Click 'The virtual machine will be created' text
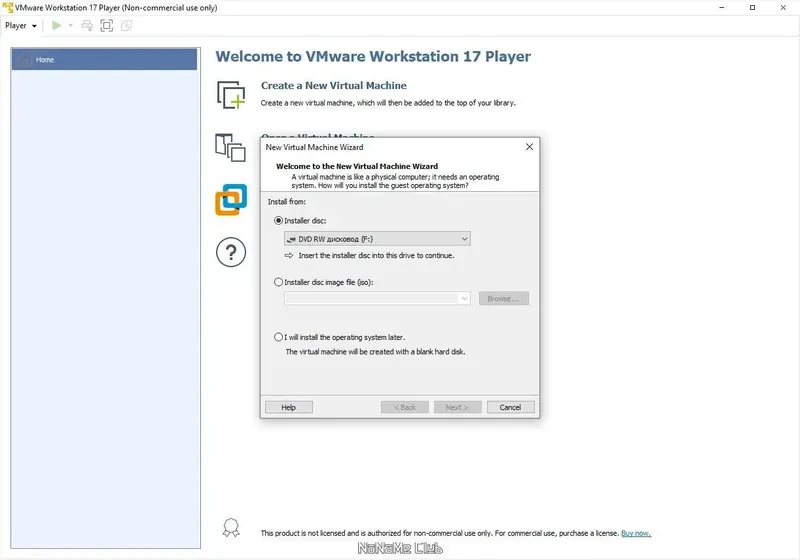The width and height of the screenshot is (800, 560). [x=375, y=352]
